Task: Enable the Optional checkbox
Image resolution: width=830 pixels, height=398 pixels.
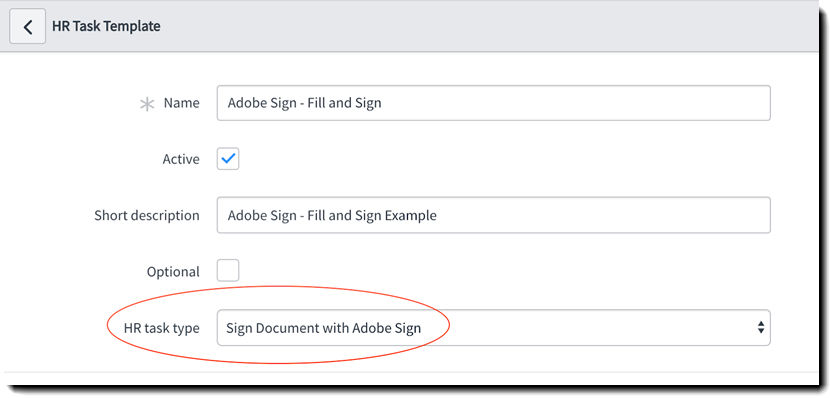Action: tap(228, 271)
